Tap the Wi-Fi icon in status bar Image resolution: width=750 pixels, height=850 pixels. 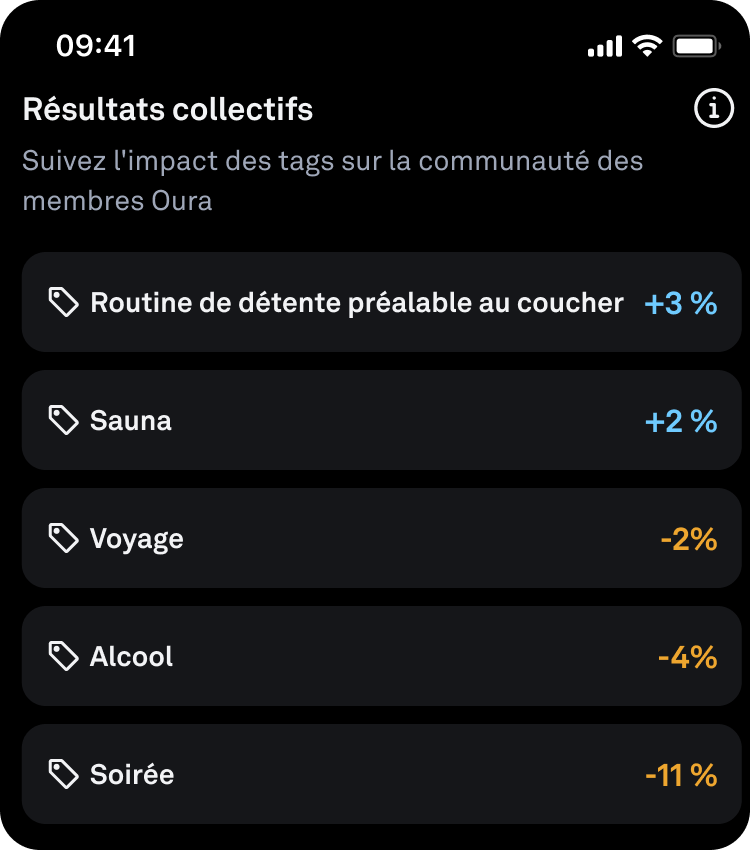tap(648, 46)
